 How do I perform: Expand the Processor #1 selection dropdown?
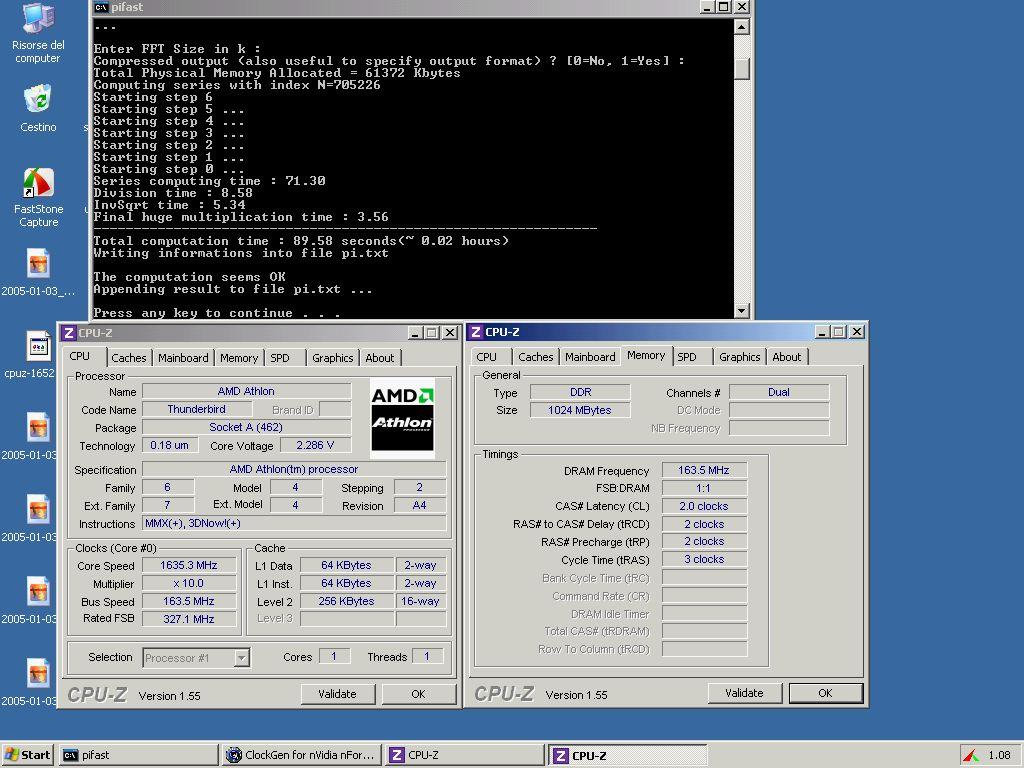point(242,658)
